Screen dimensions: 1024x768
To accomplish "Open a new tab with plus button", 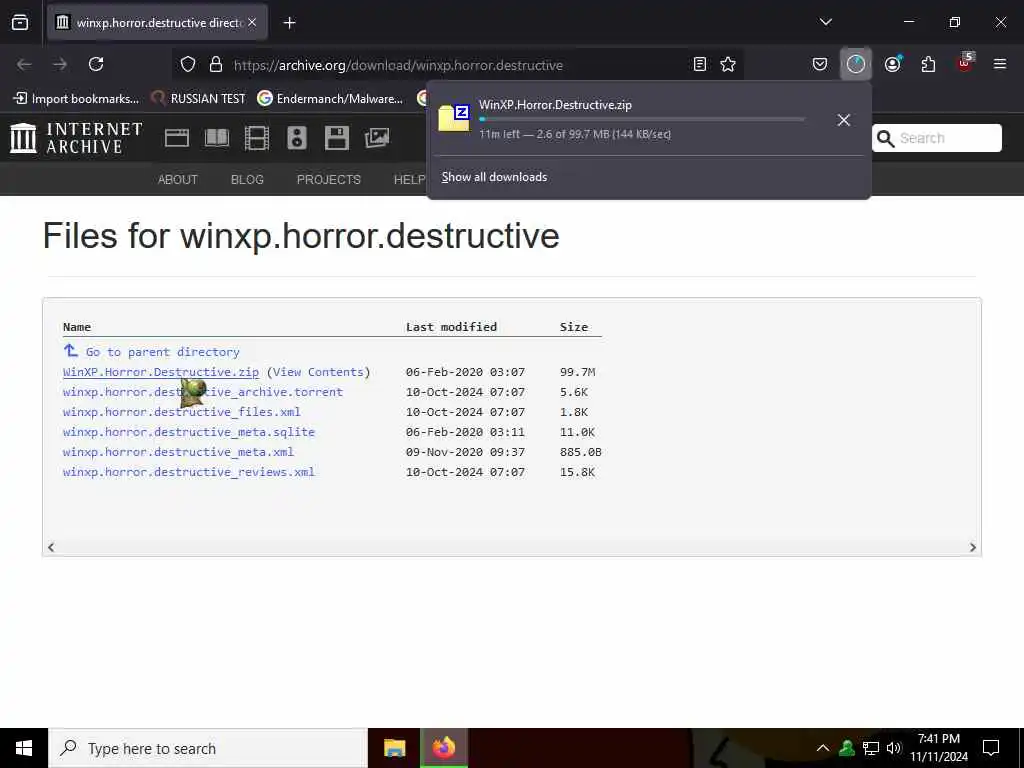I will click(289, 23).
